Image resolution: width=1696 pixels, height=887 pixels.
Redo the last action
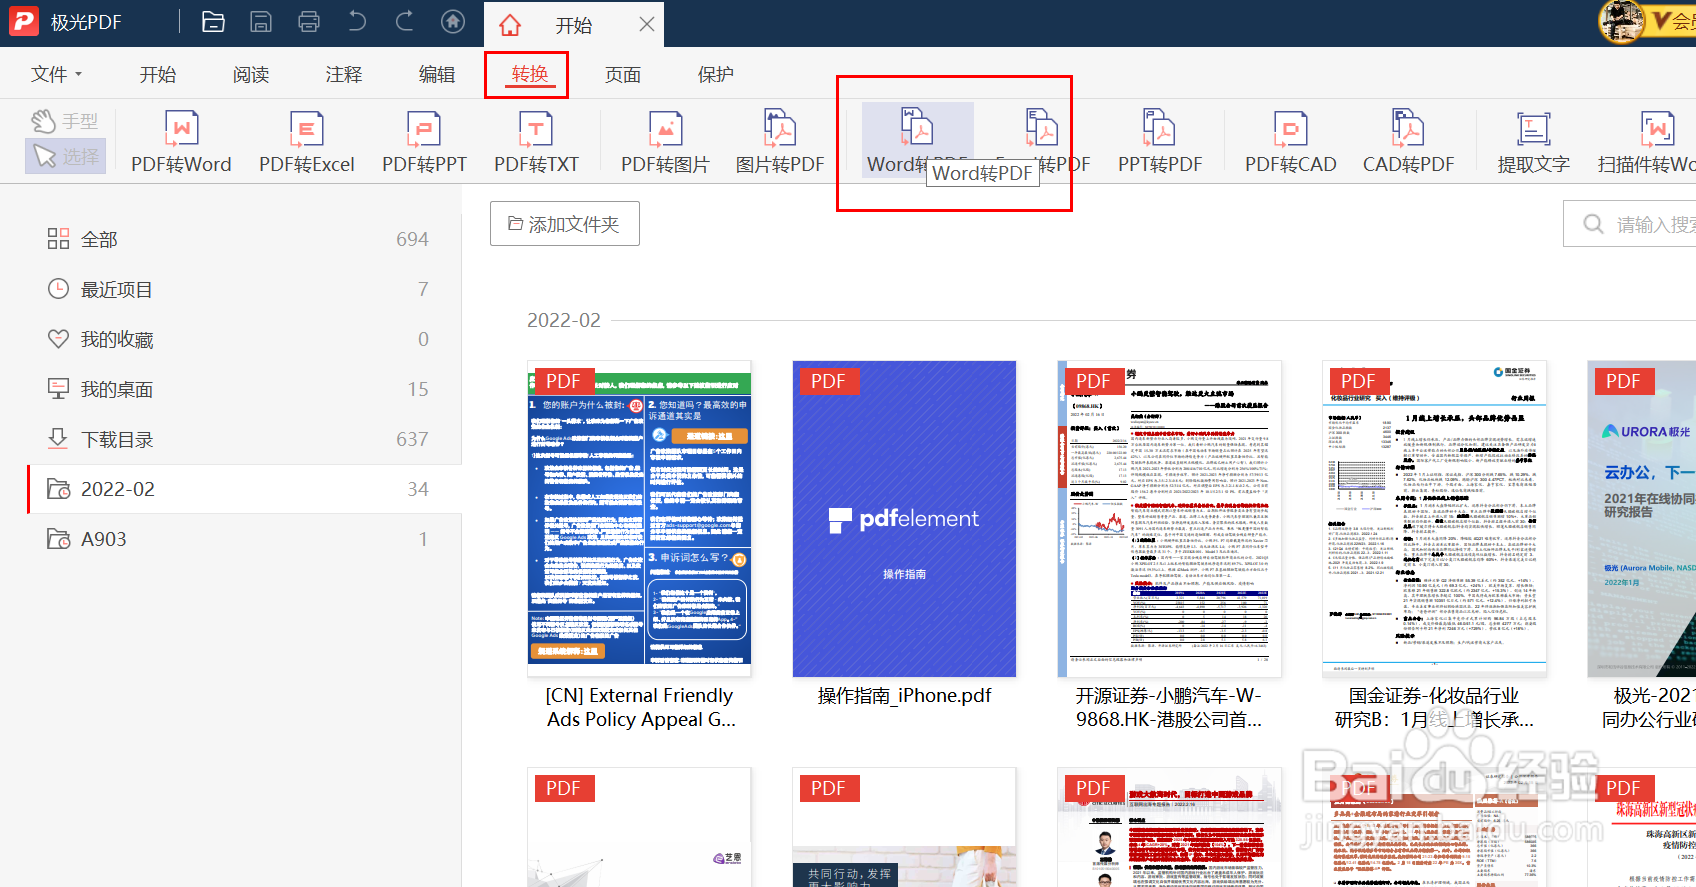coord(404,22)
